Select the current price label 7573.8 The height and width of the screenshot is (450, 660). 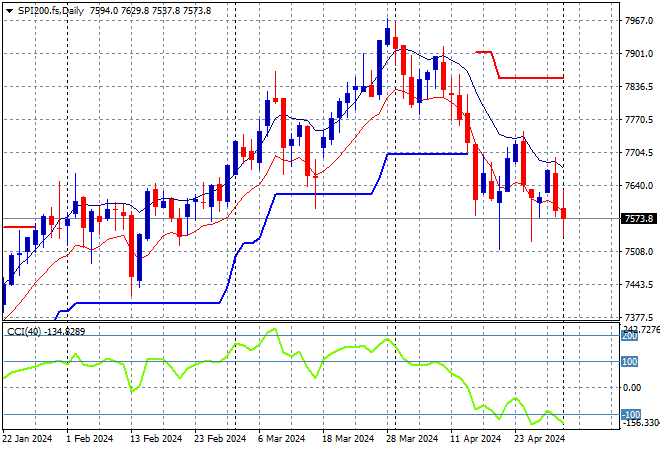coord(639,218)
